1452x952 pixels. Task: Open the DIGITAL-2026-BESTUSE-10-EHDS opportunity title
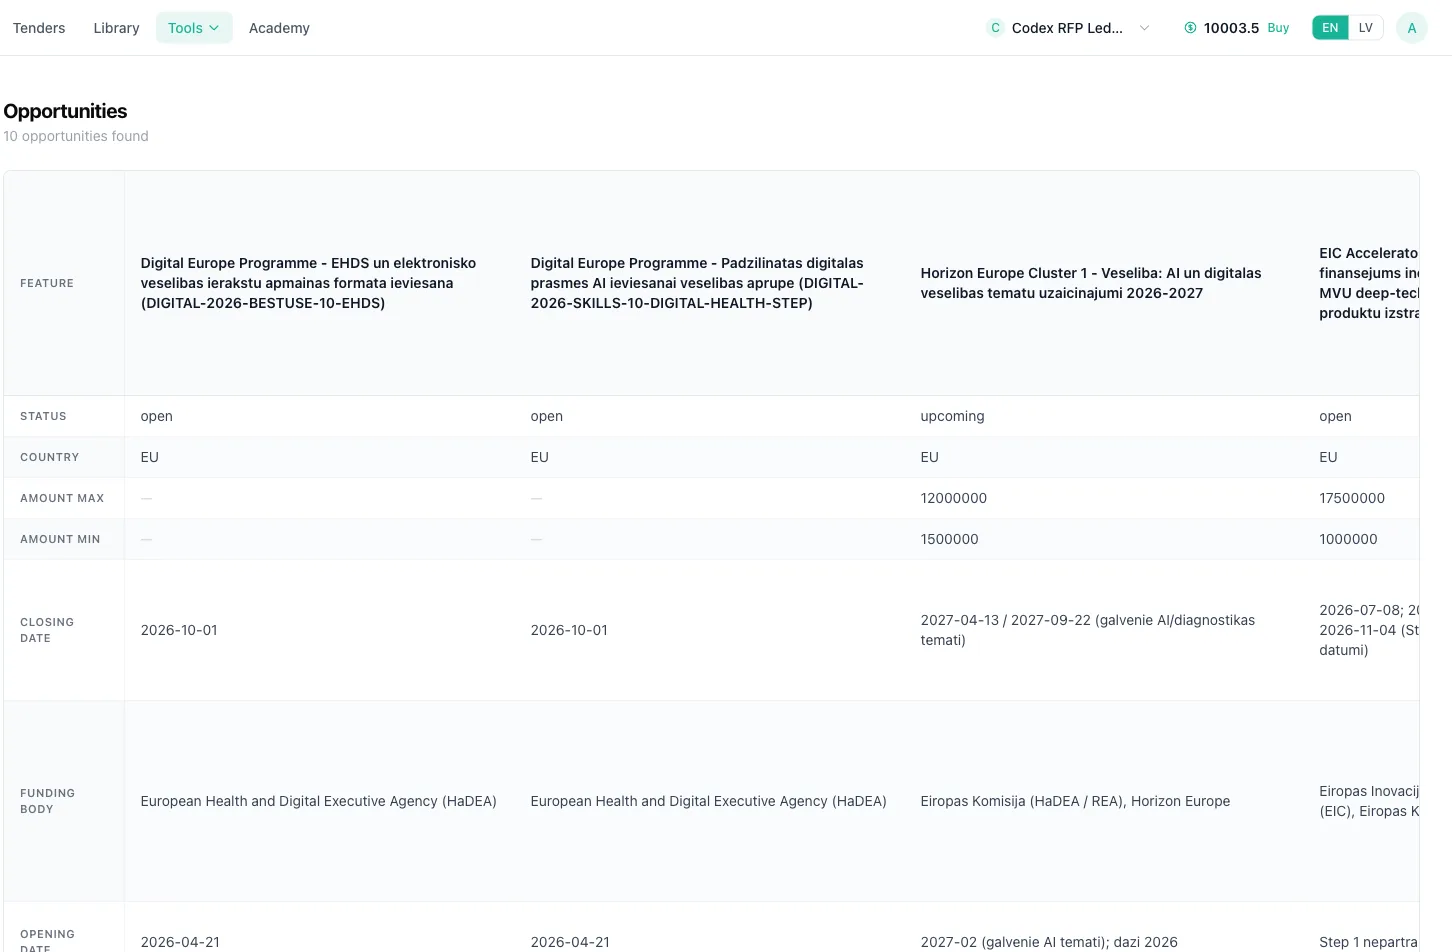[308, 283]
